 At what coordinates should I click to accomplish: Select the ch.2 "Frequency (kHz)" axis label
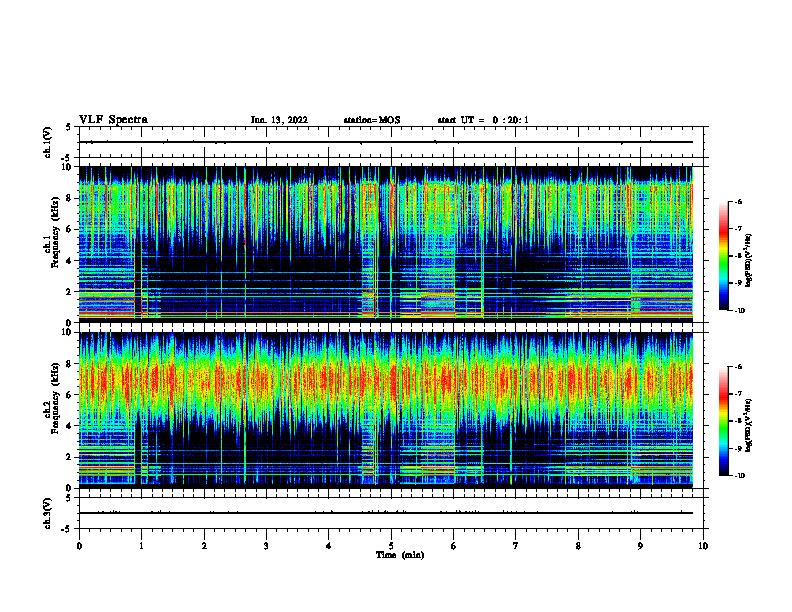click(55, 398)
